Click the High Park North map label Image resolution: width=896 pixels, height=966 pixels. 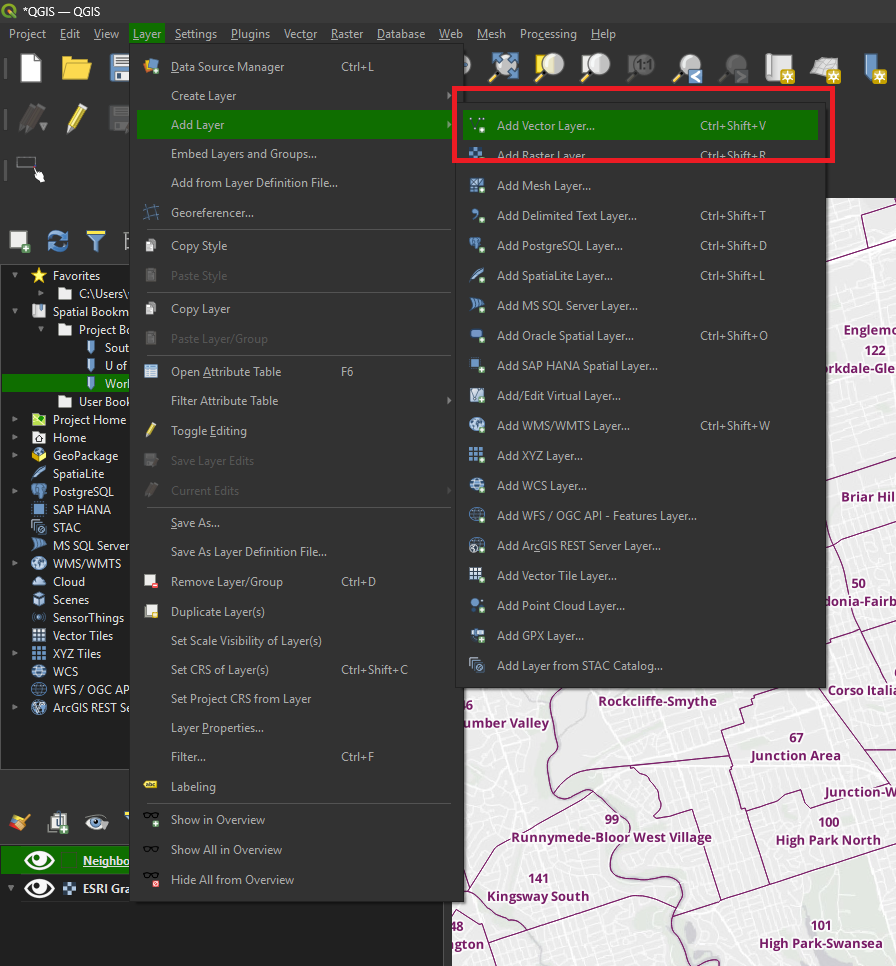[x=828, y=840]
